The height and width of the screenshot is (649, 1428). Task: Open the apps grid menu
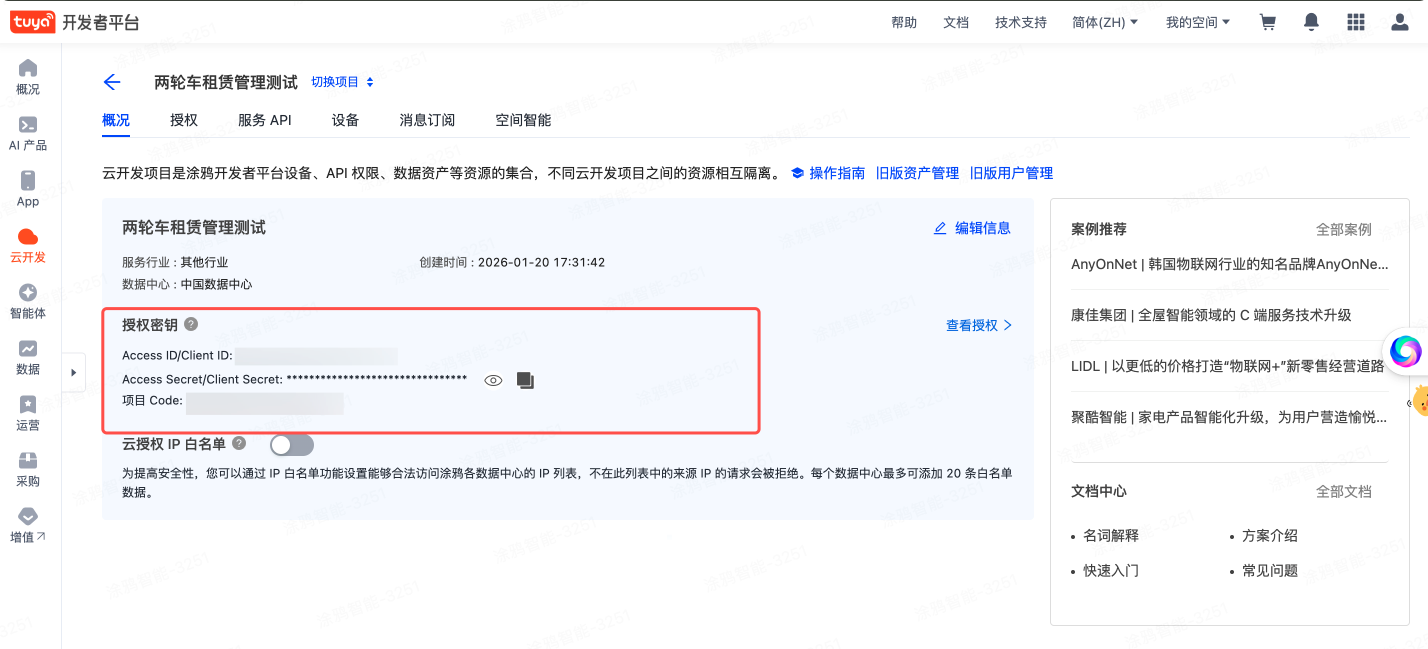[x=1355, y=21]
